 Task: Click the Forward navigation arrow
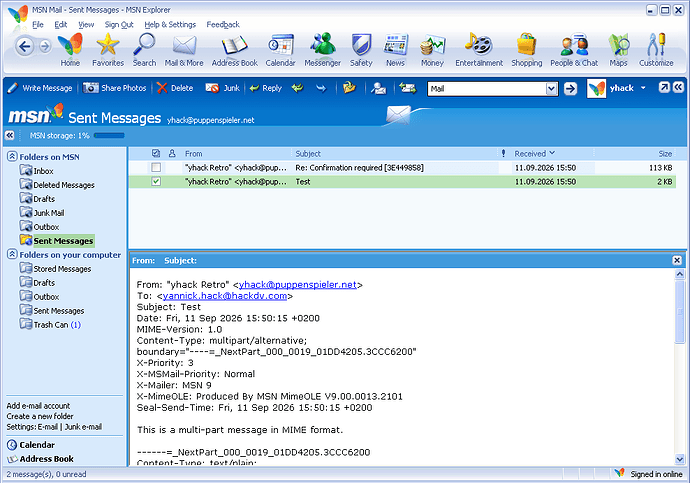click(x=45, y=46)
